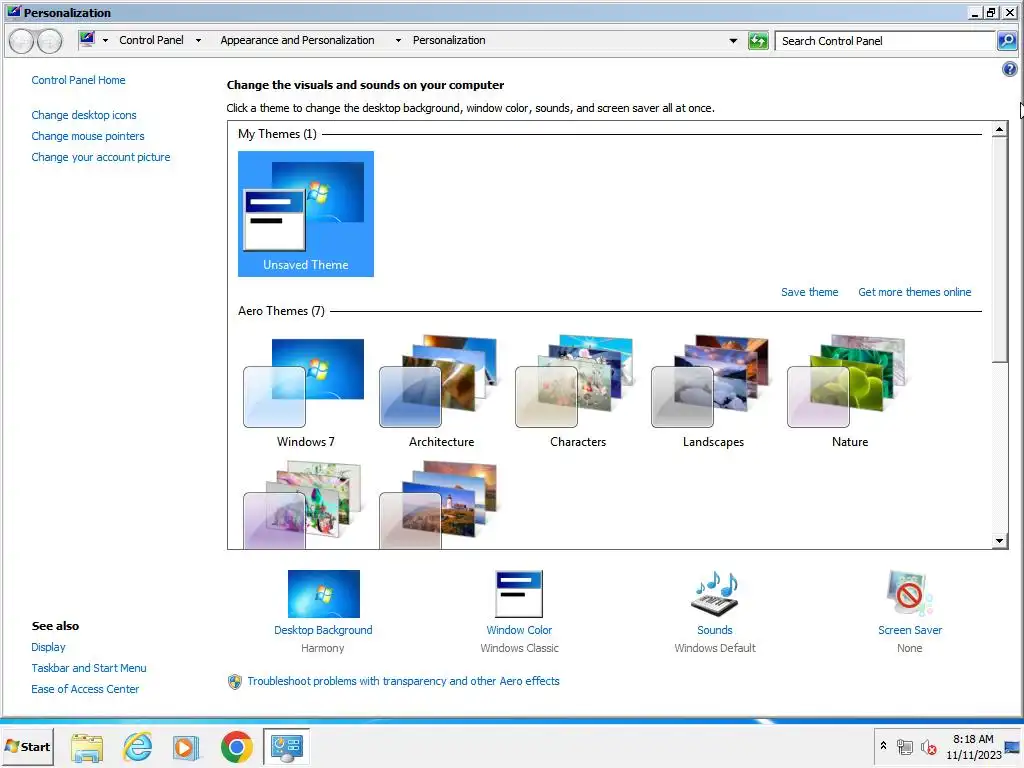Click Personalization breadcrumb item
This screenshot has height=768, width=1024.
click(449, 40)
